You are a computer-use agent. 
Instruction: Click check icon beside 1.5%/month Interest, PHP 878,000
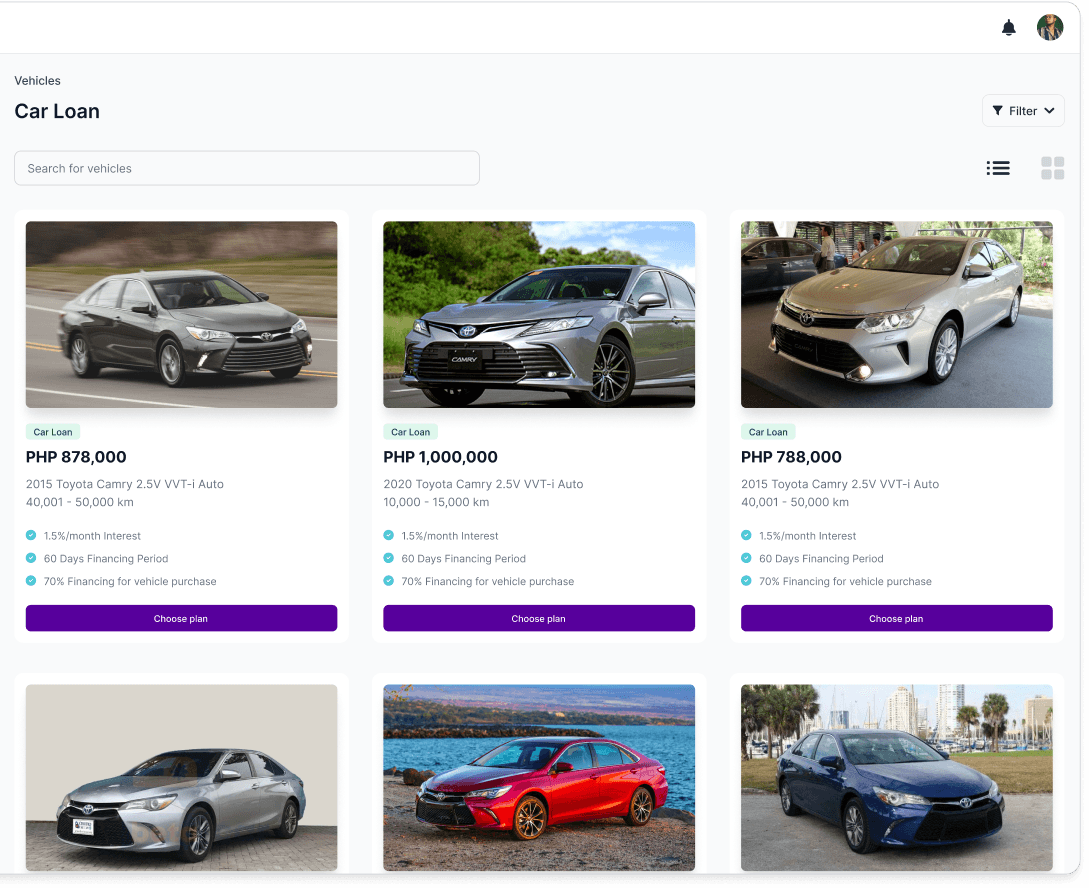pos(31,535)
